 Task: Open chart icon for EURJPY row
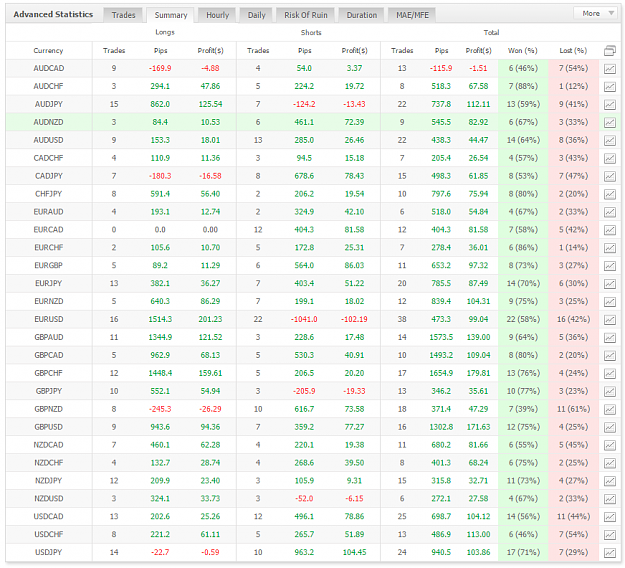(x=609, y=284)
